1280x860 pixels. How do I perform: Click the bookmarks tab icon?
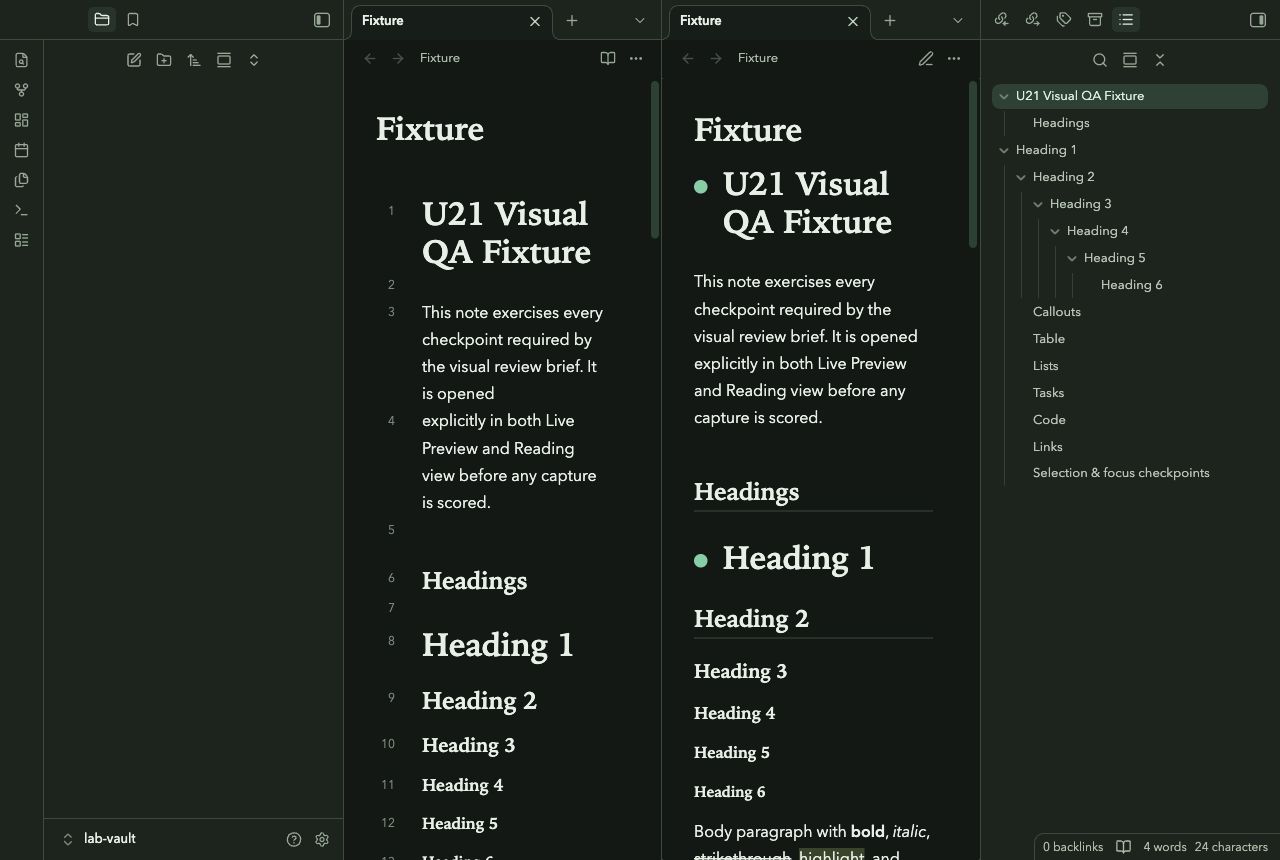click(133, 20)
